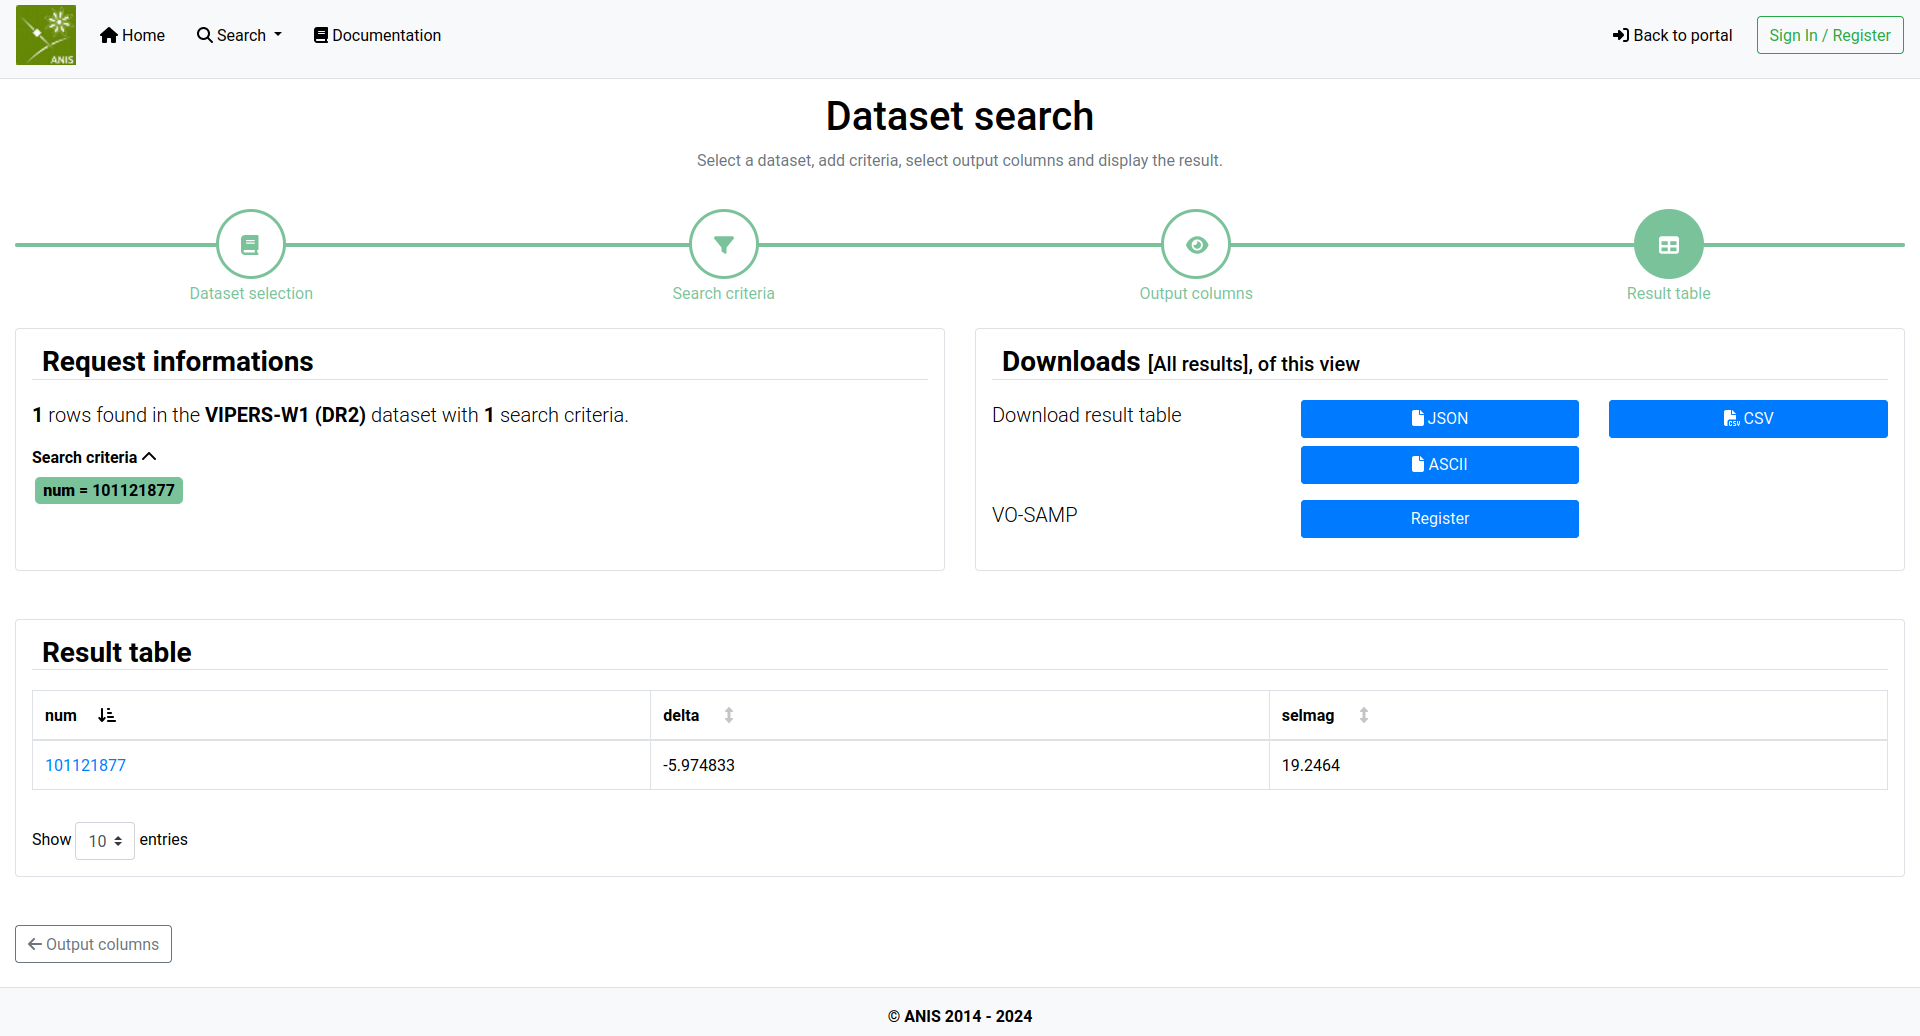This screenshot has width=1920, height=1036.
Task: Open the Show entries count dropdown
Action: pyautogui.click(x=105, y=841)
